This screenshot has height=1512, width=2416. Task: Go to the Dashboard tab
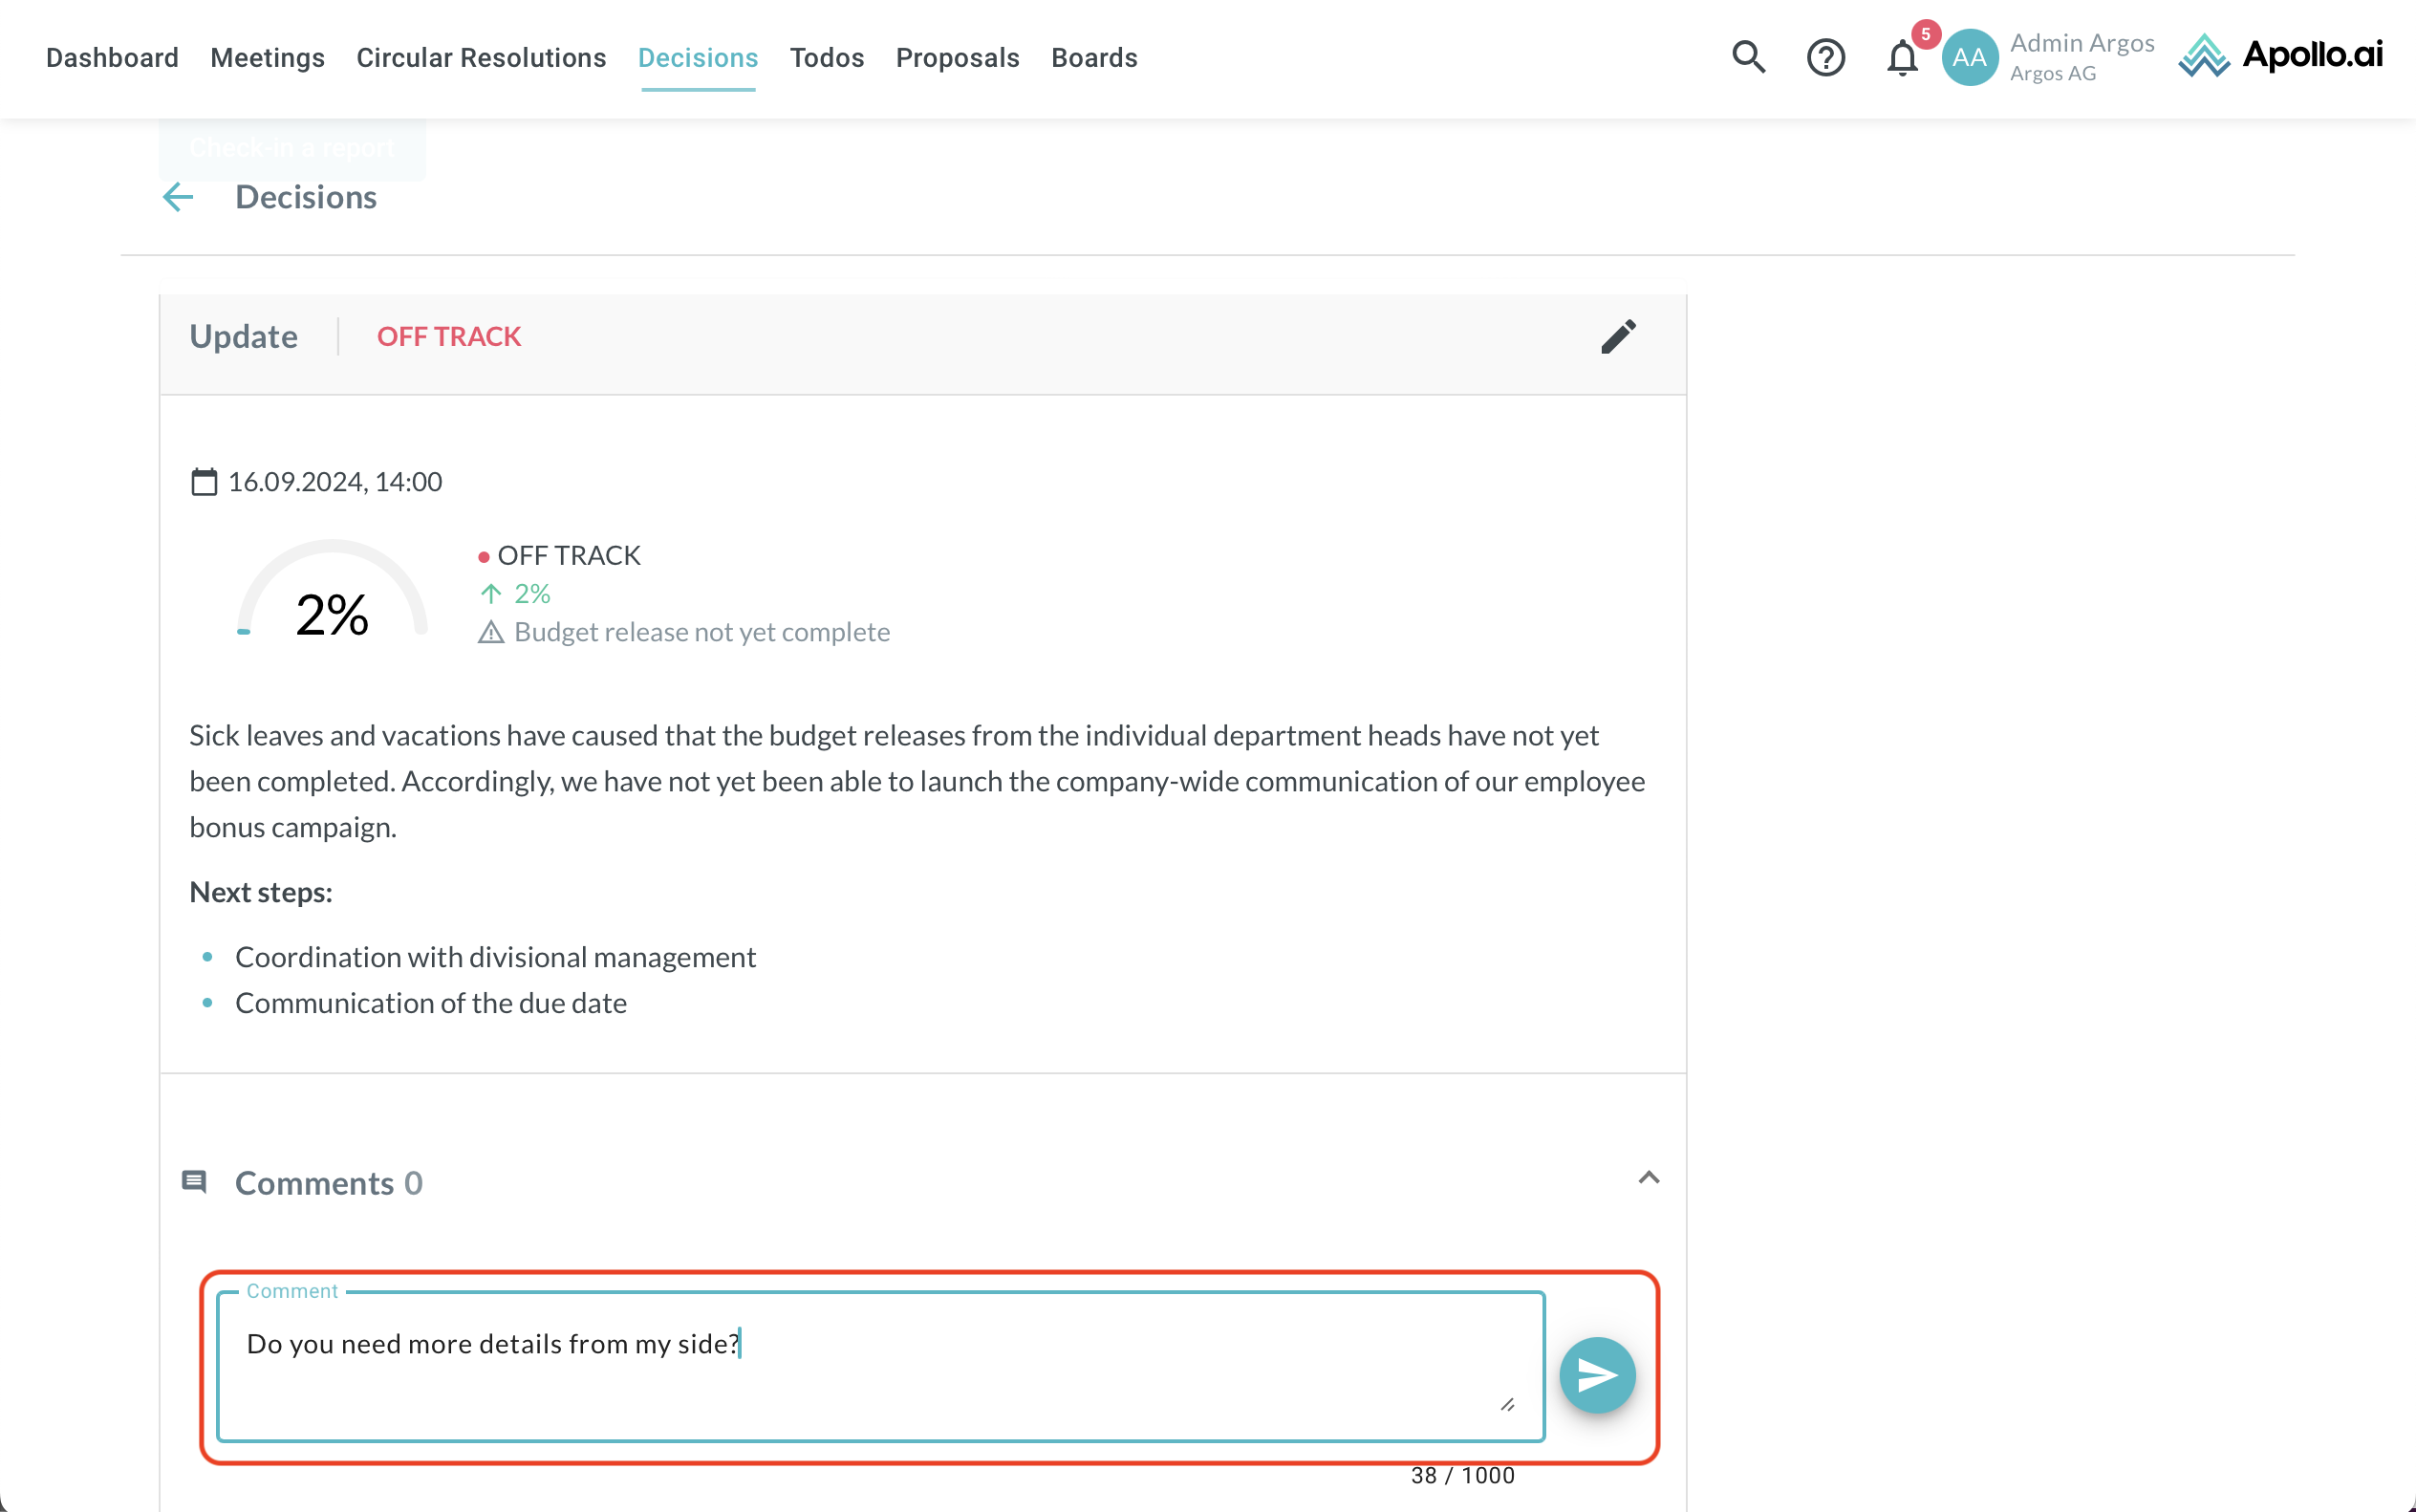112,58
